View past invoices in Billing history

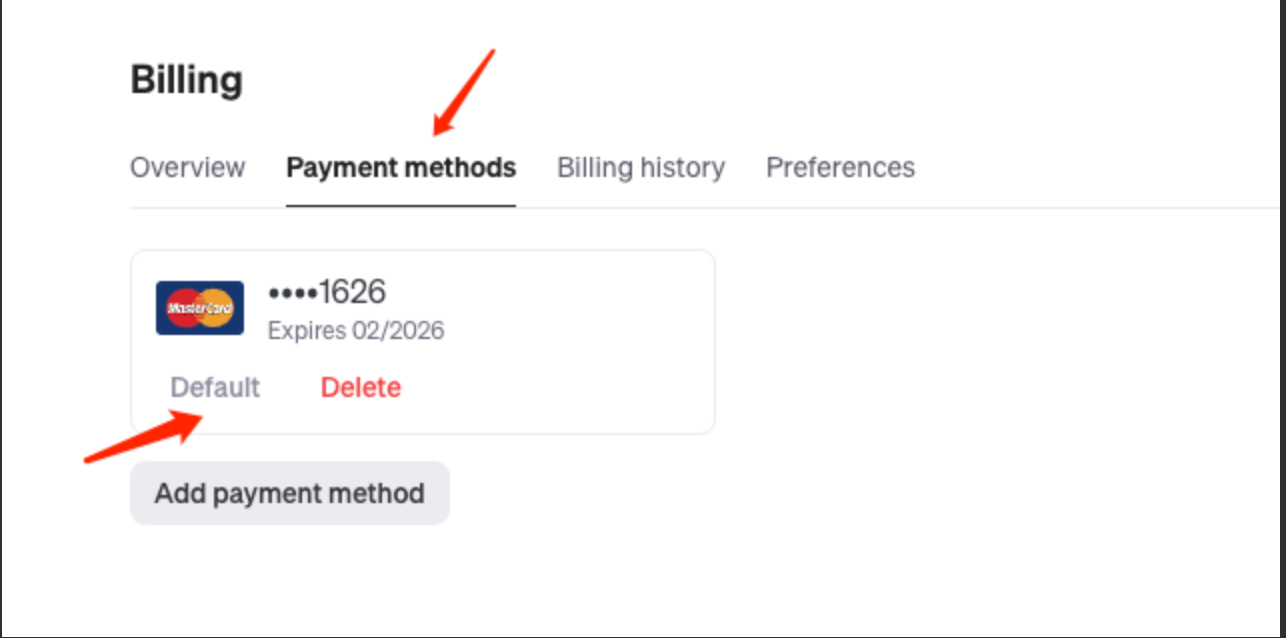pos(640,167)
